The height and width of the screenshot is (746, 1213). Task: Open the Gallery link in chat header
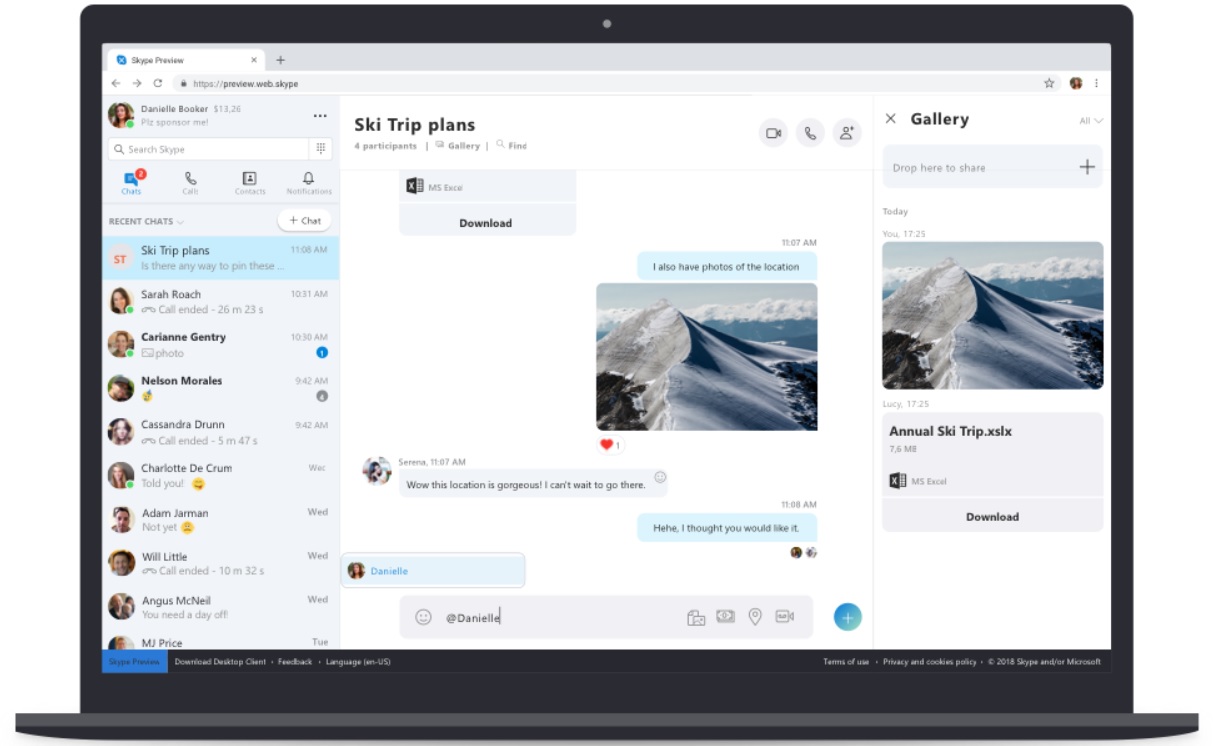(457, 146)
